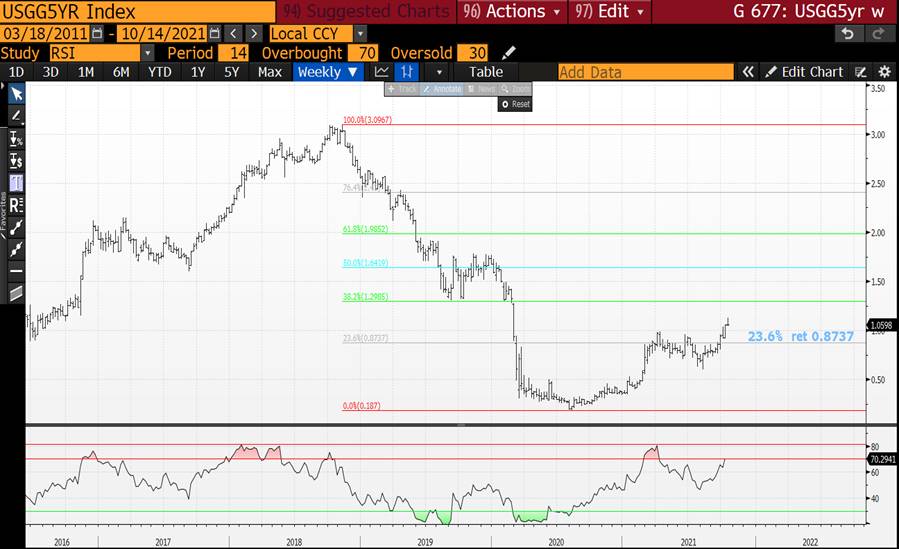Select the 1M range

click(86, 72)
